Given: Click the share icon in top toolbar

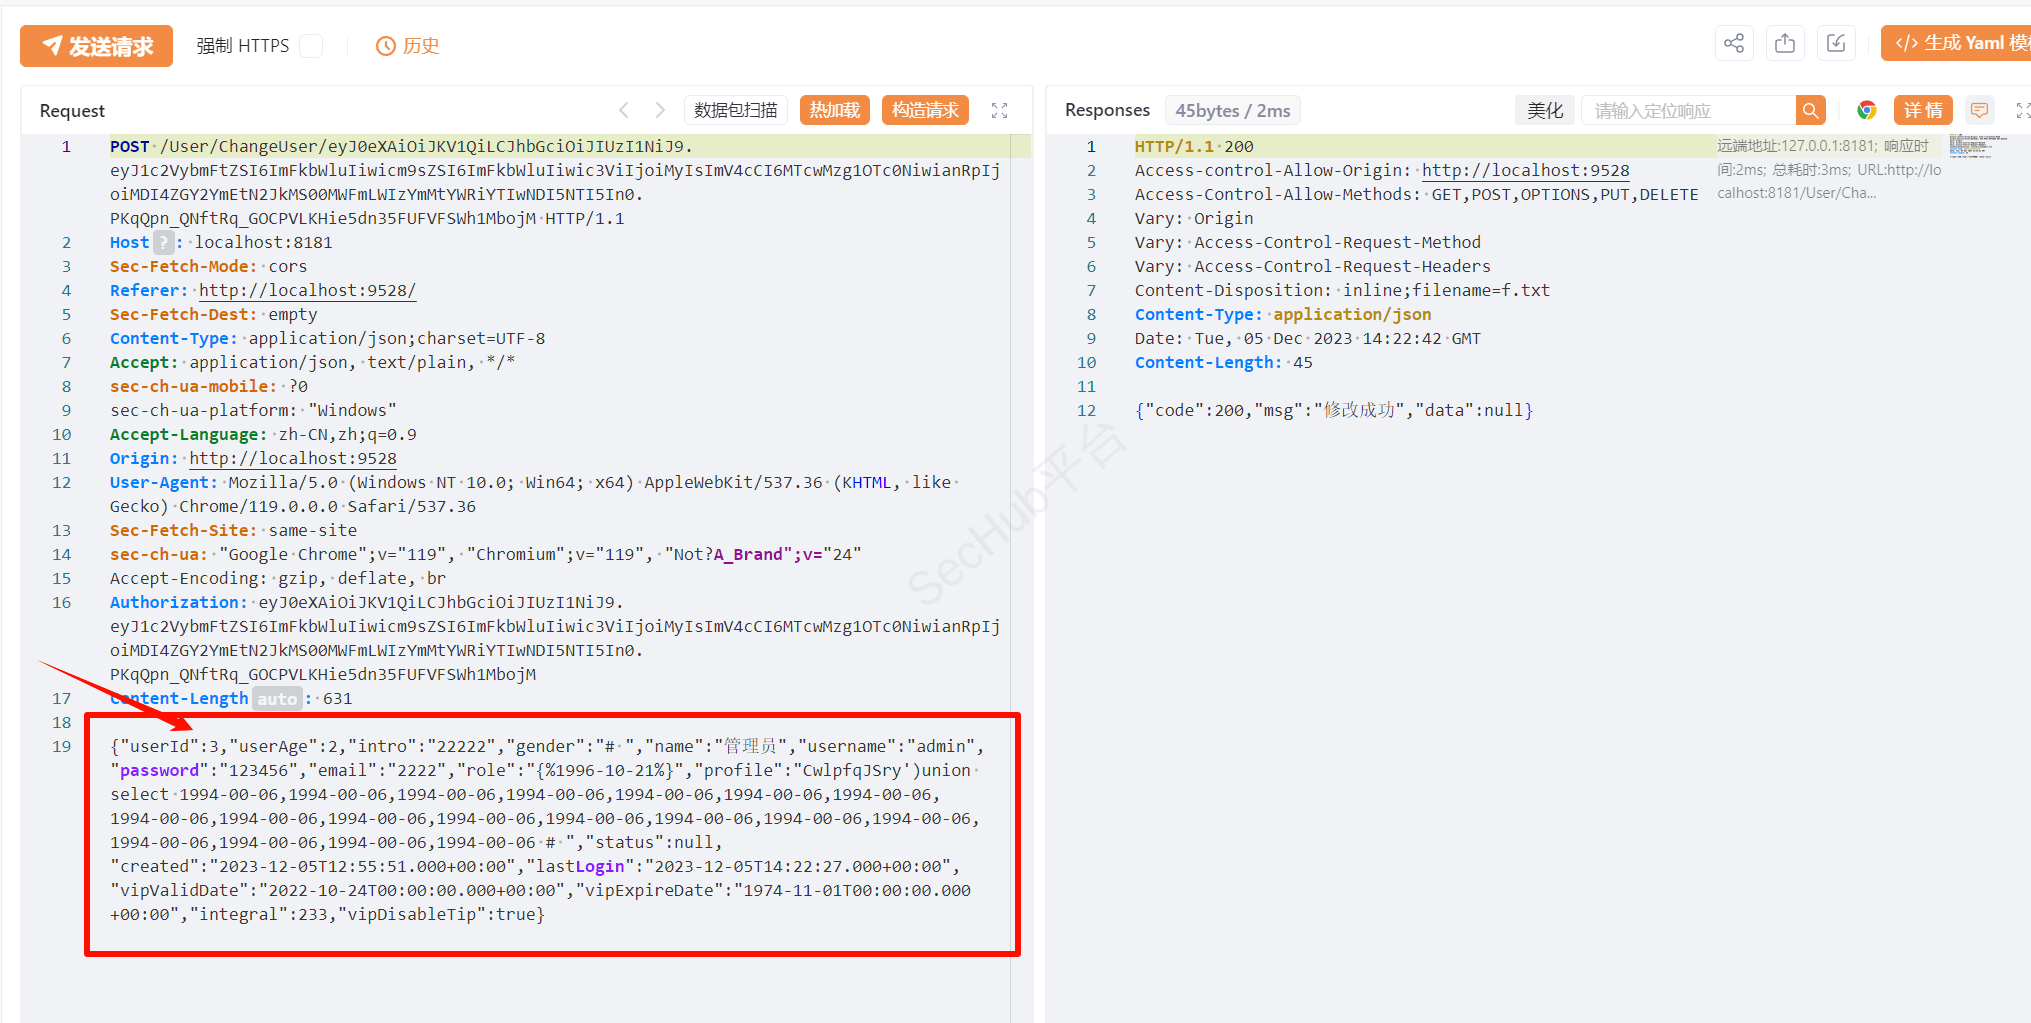Looking at the screenshot, I should (1734, 43).
